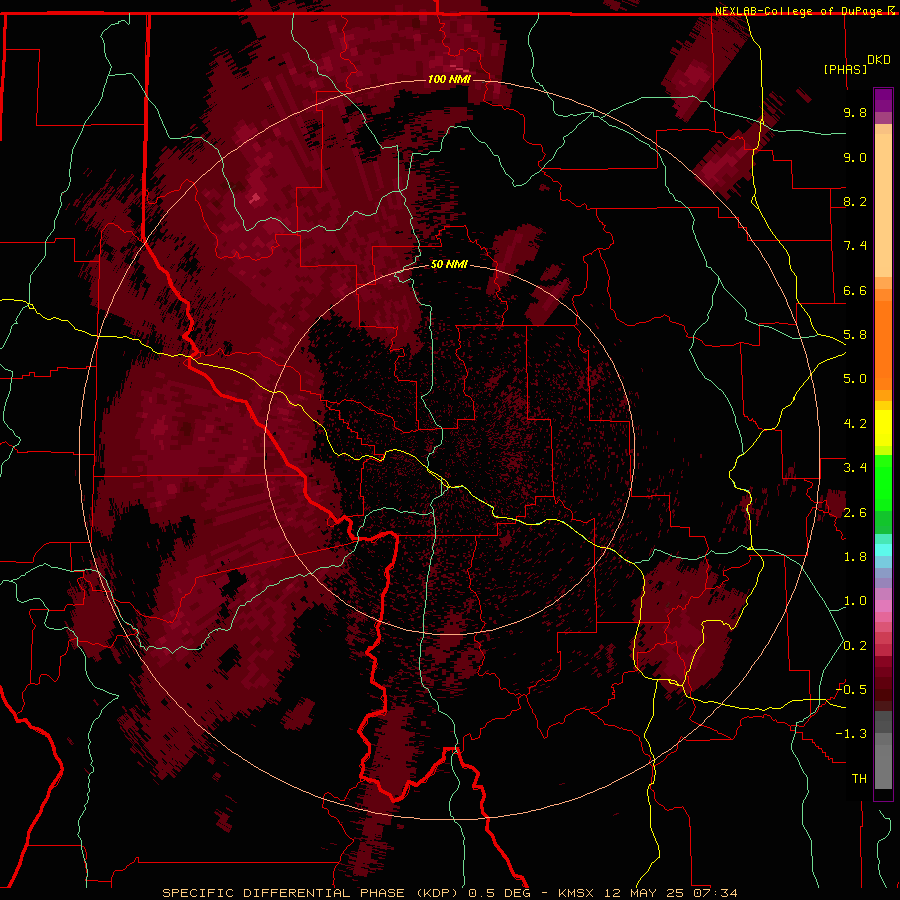Click the 6.6 value on the scale

pyautogui.click(x=855, y=290)
